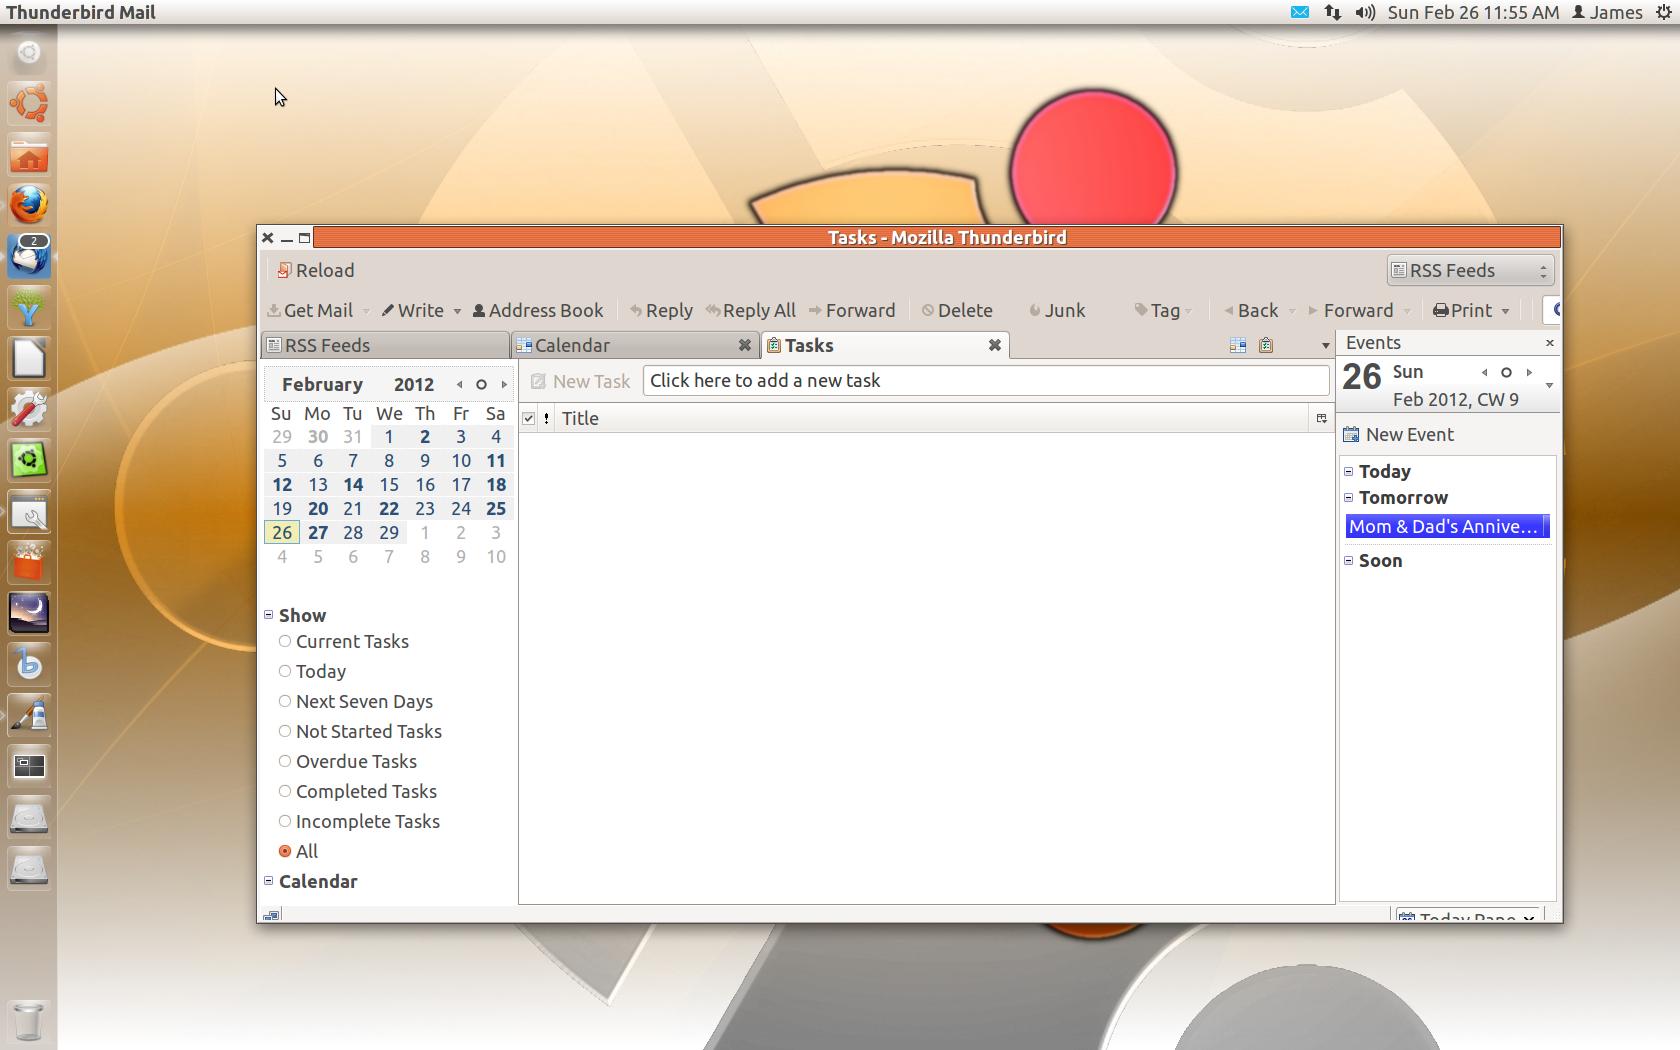
Task: Go to previous month in mini calendar
Action: point(459,385)
